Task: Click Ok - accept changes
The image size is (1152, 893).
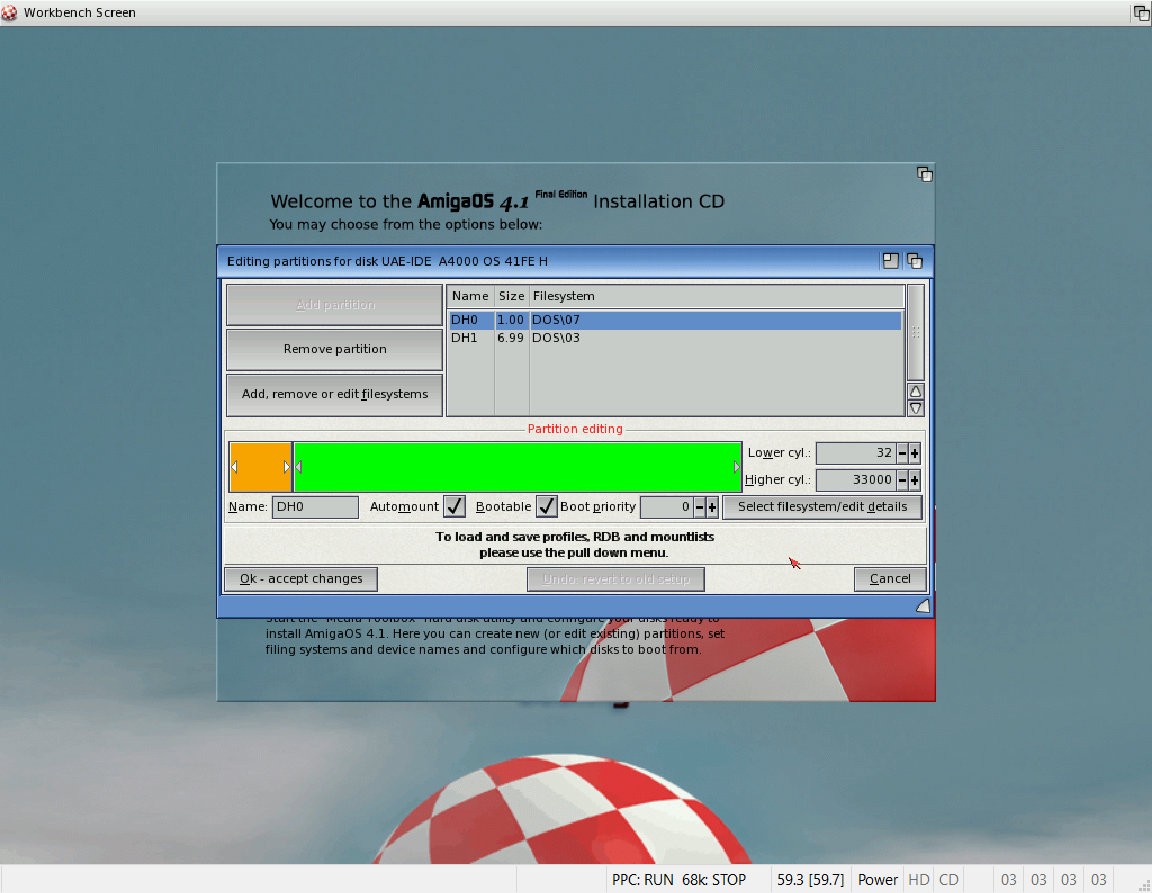Action: point(301,578)
